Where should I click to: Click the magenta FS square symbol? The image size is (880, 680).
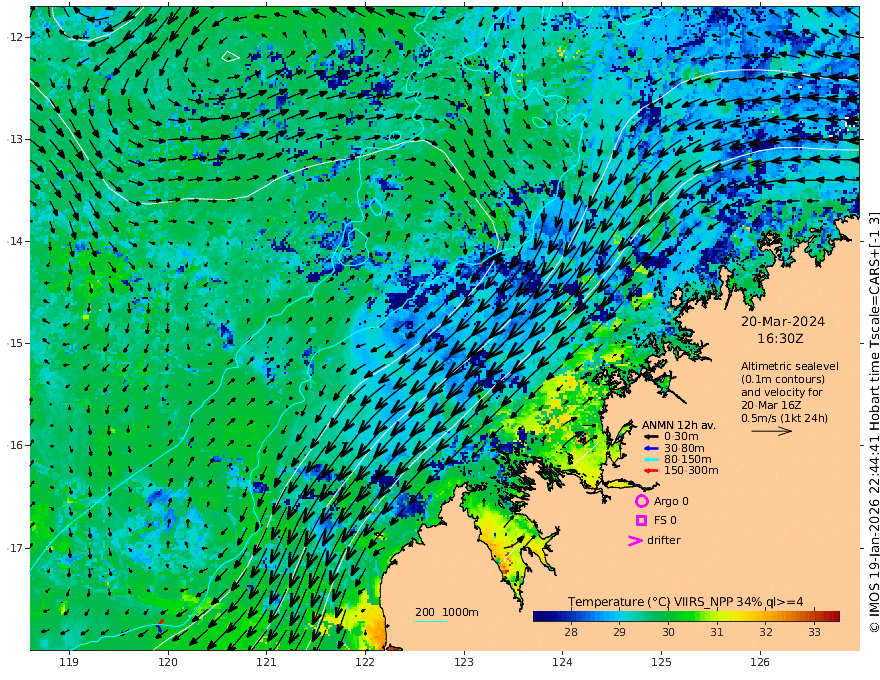coord(641,521)
